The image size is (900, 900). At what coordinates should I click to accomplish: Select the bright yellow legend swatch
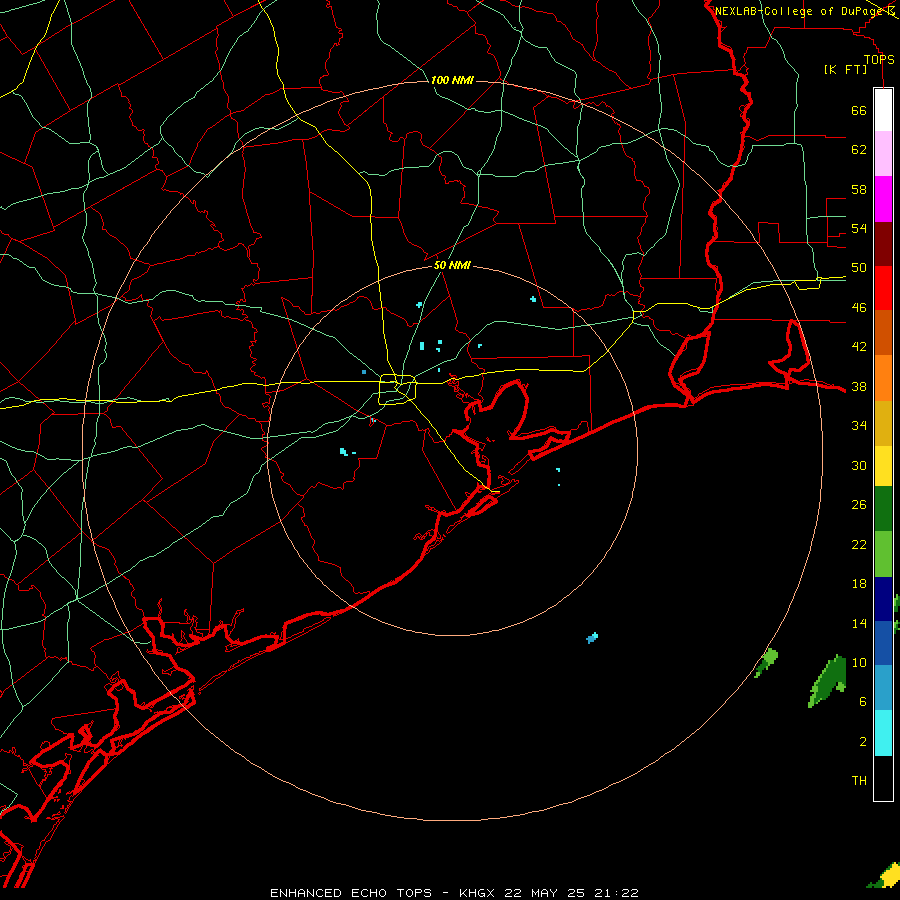tap(883, 466)
